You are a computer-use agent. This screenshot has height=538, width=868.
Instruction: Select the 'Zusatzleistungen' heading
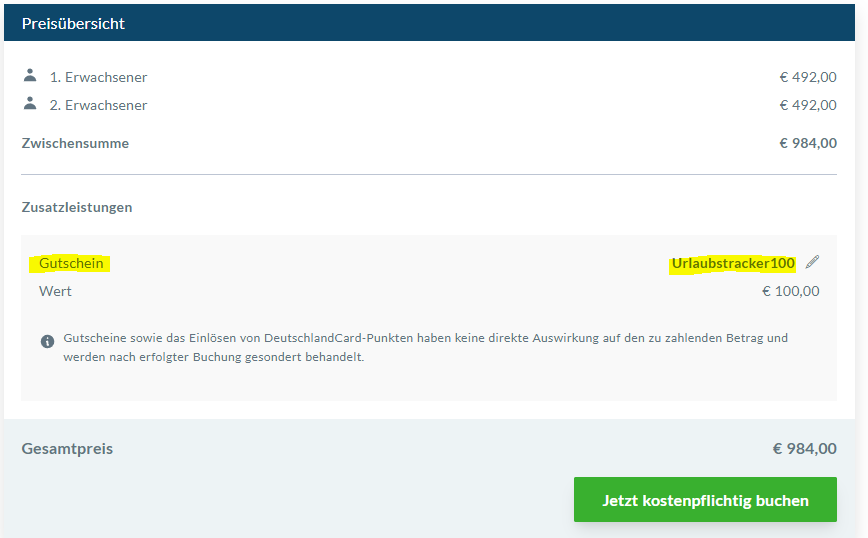tap(77, 208)
